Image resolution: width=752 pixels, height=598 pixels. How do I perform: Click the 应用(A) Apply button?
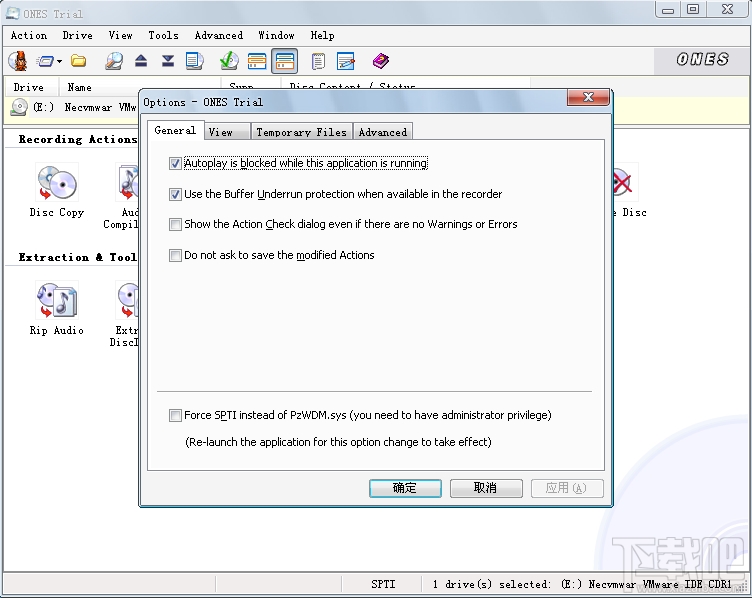567,488
